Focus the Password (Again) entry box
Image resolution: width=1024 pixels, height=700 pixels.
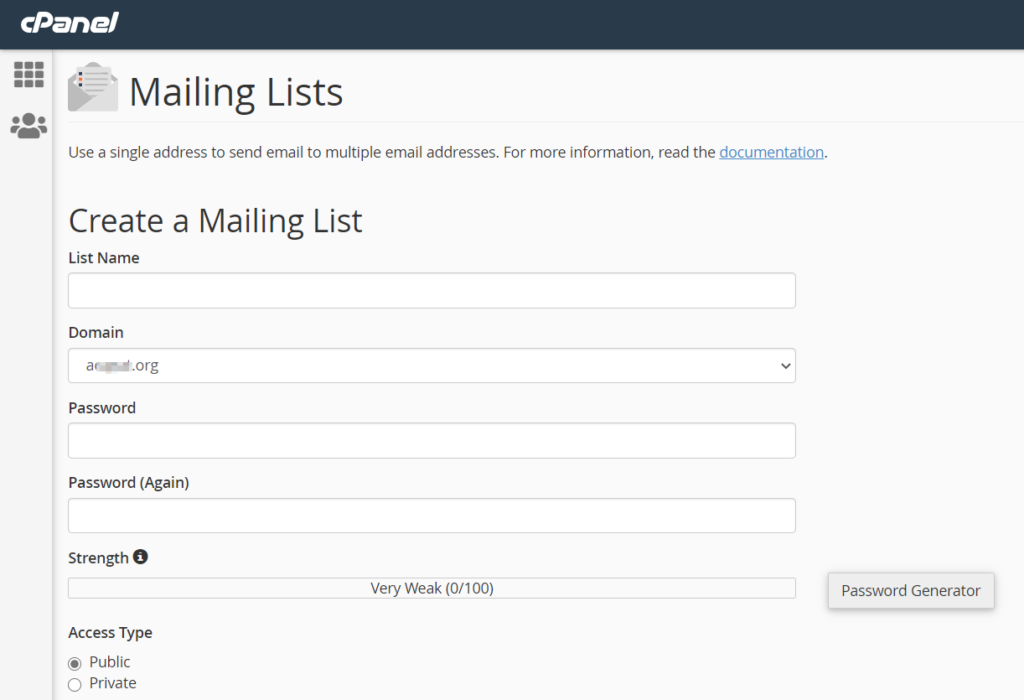pos(431,516)
